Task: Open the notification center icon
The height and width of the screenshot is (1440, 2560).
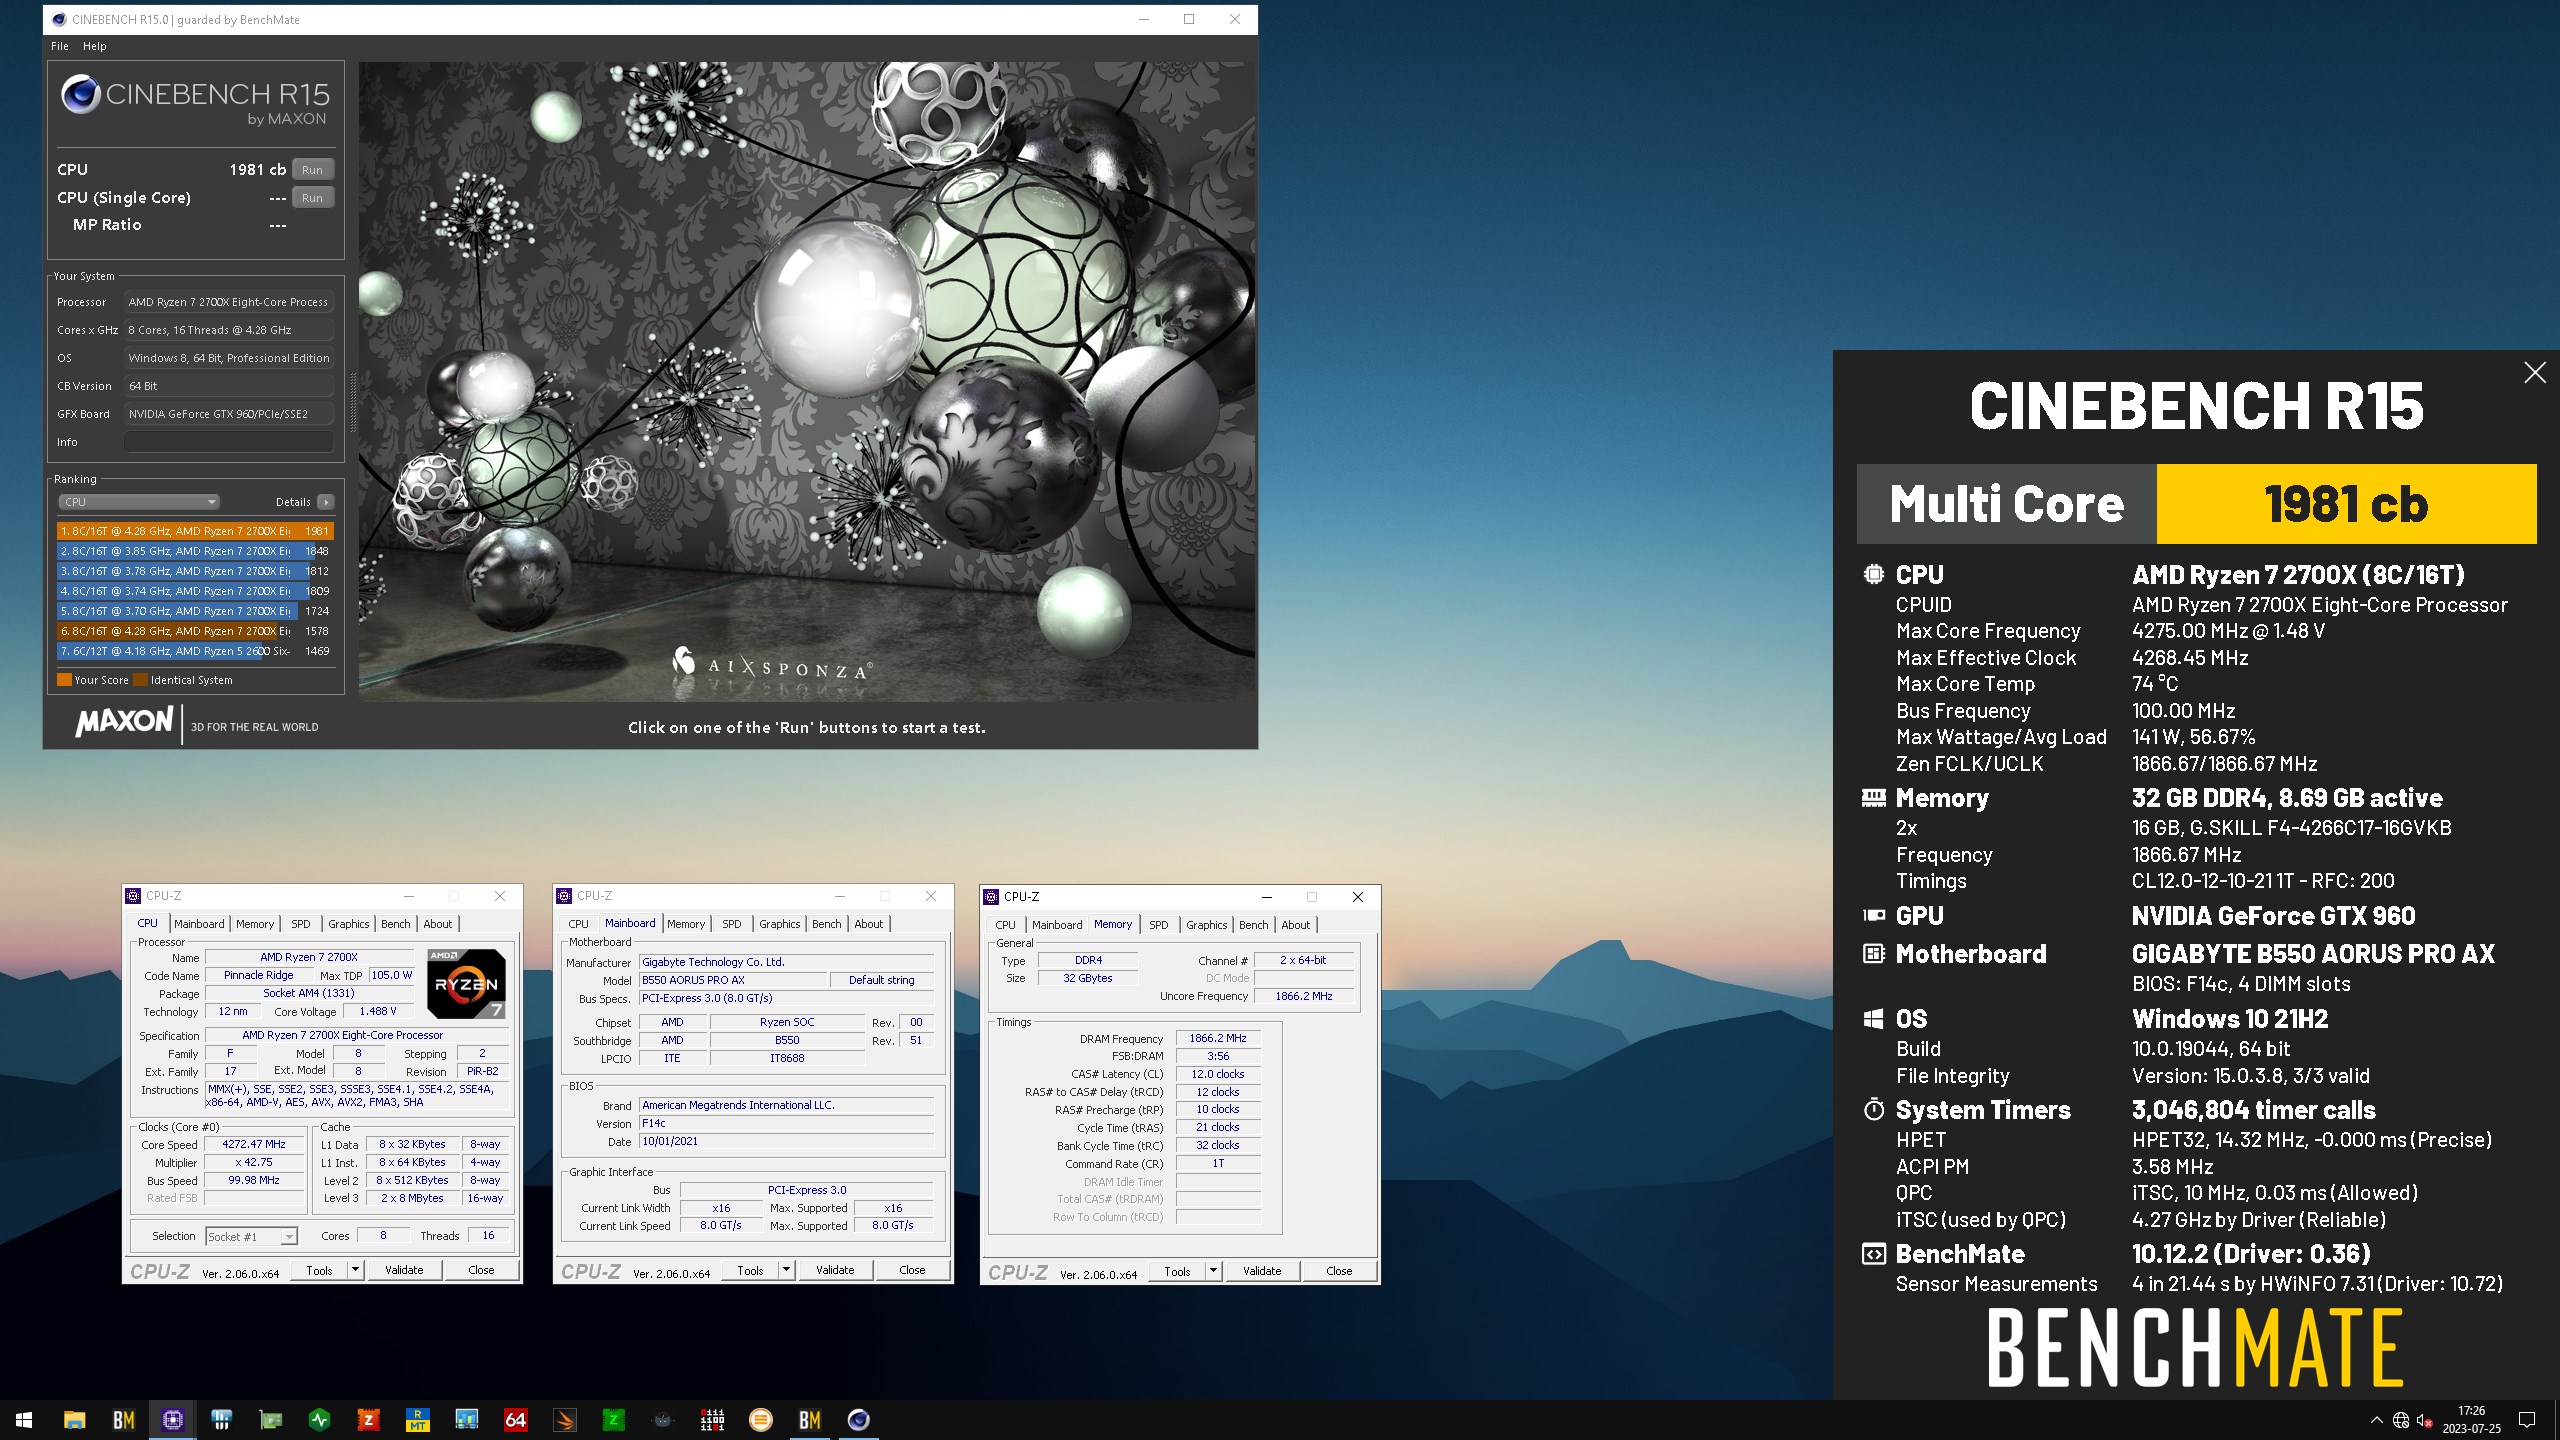Action: point(2527,1420)
